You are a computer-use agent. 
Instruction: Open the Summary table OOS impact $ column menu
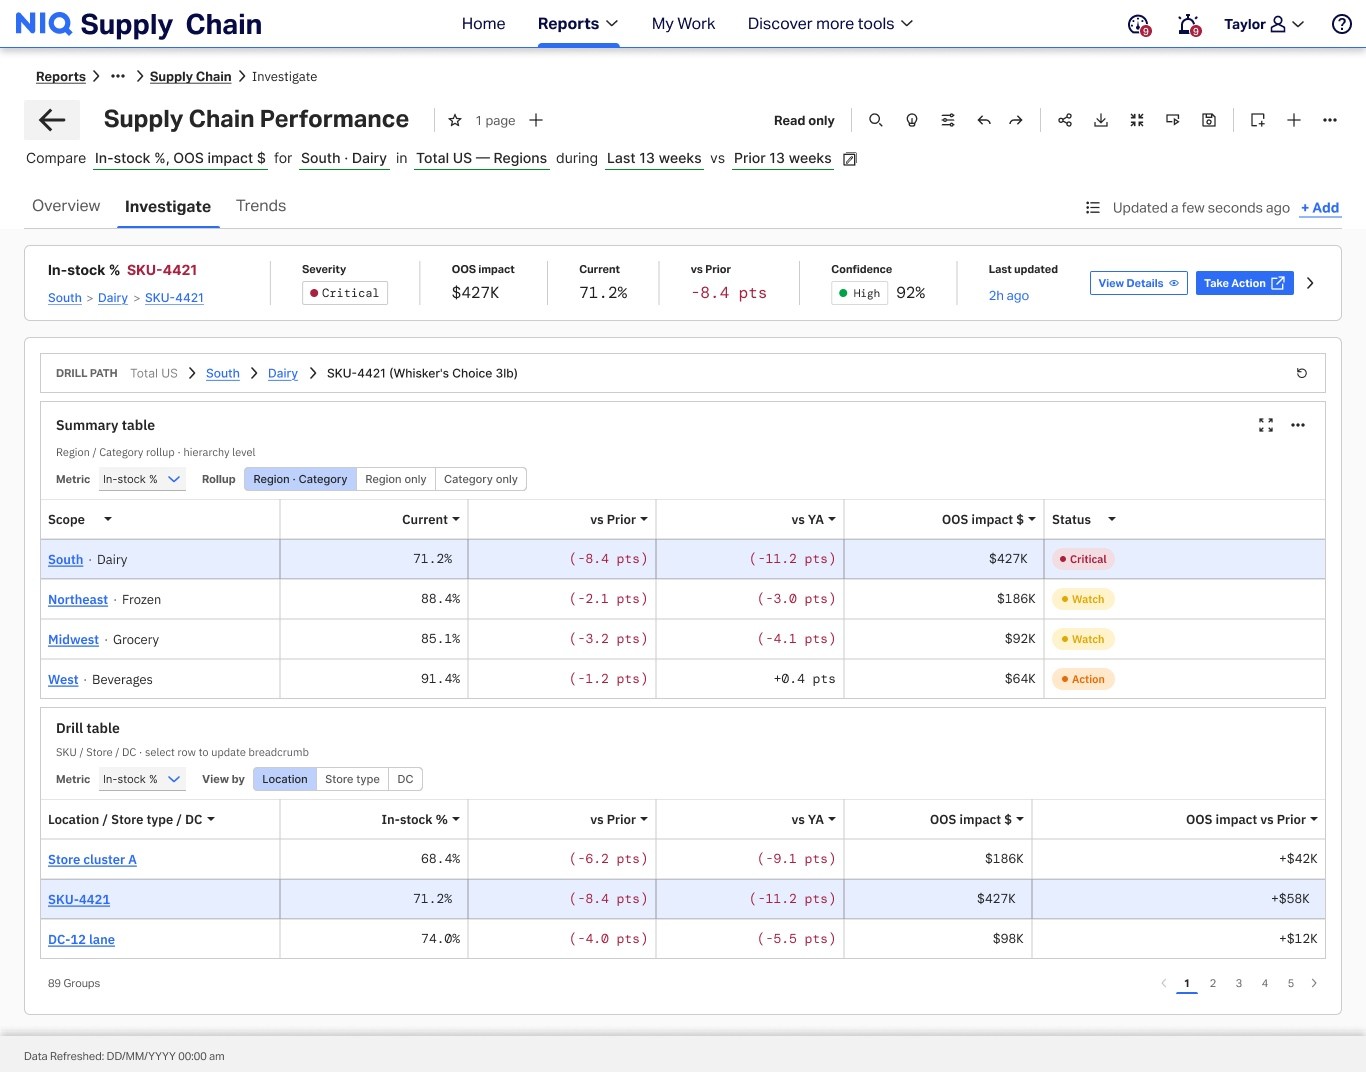(1032, 520)
